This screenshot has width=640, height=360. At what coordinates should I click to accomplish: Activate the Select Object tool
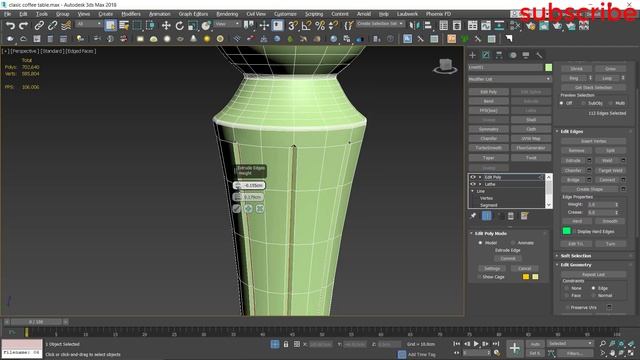point(111,26)
